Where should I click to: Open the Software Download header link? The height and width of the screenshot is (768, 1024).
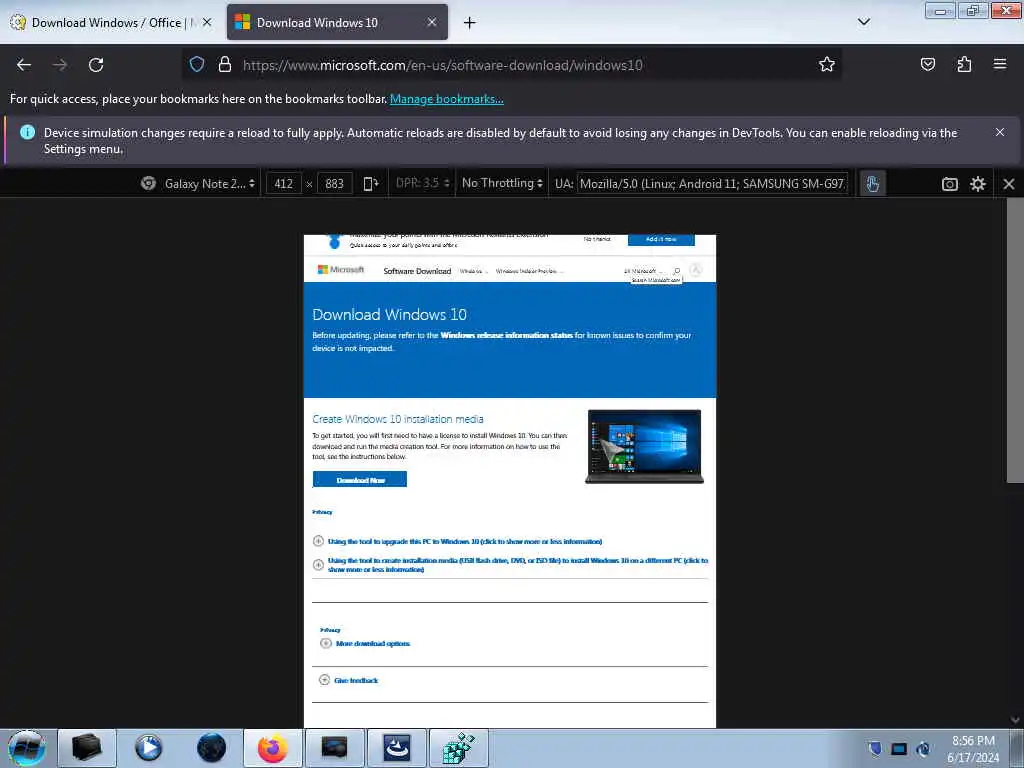[417, 271]
